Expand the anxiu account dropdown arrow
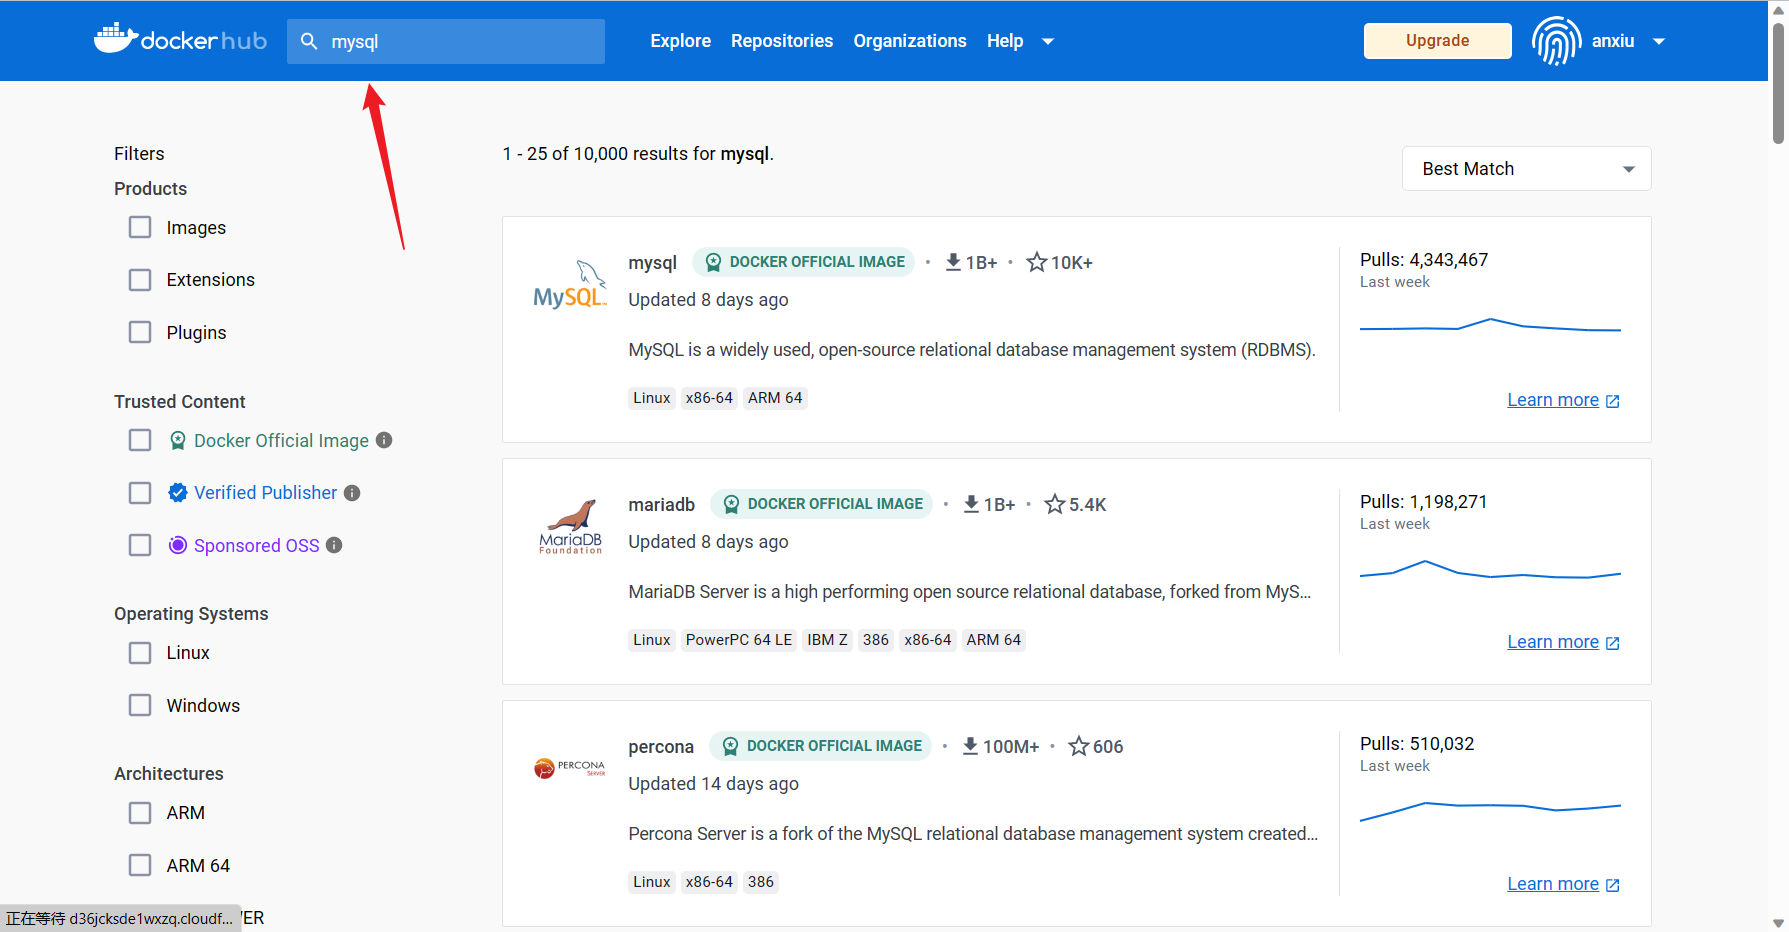 [1659, 42]
